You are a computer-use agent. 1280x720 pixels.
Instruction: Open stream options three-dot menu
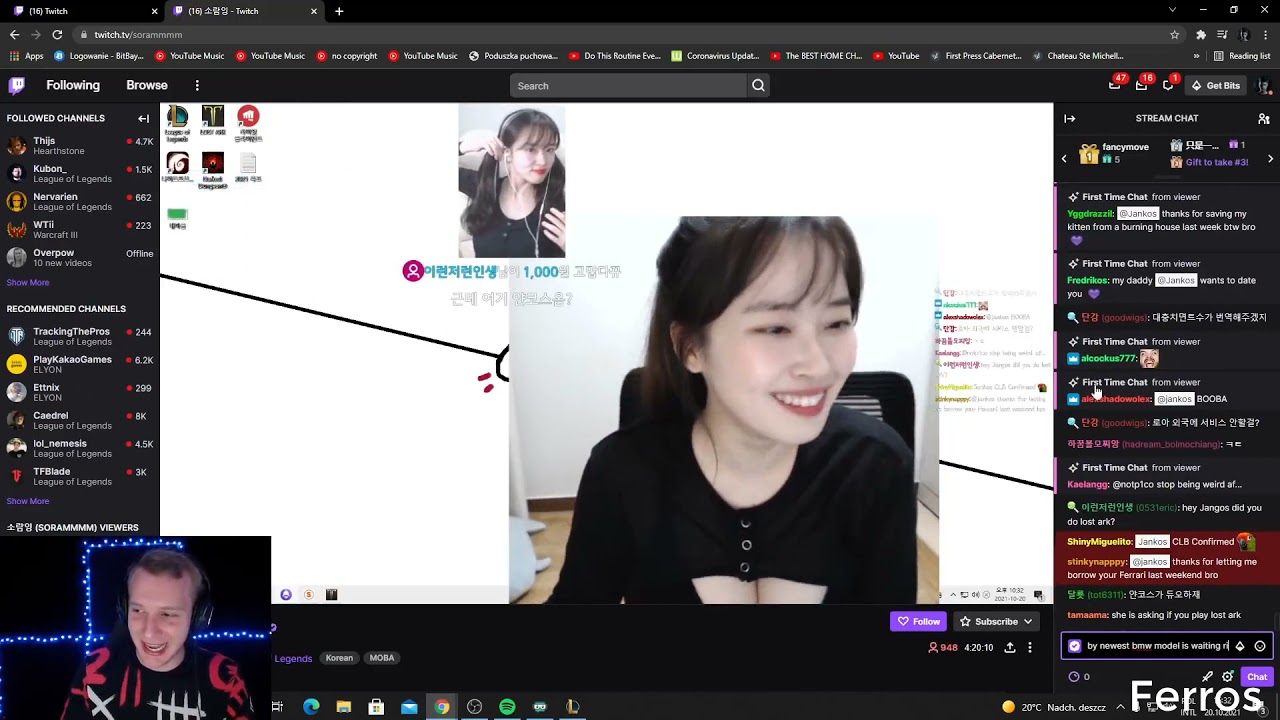(1030, 648)
